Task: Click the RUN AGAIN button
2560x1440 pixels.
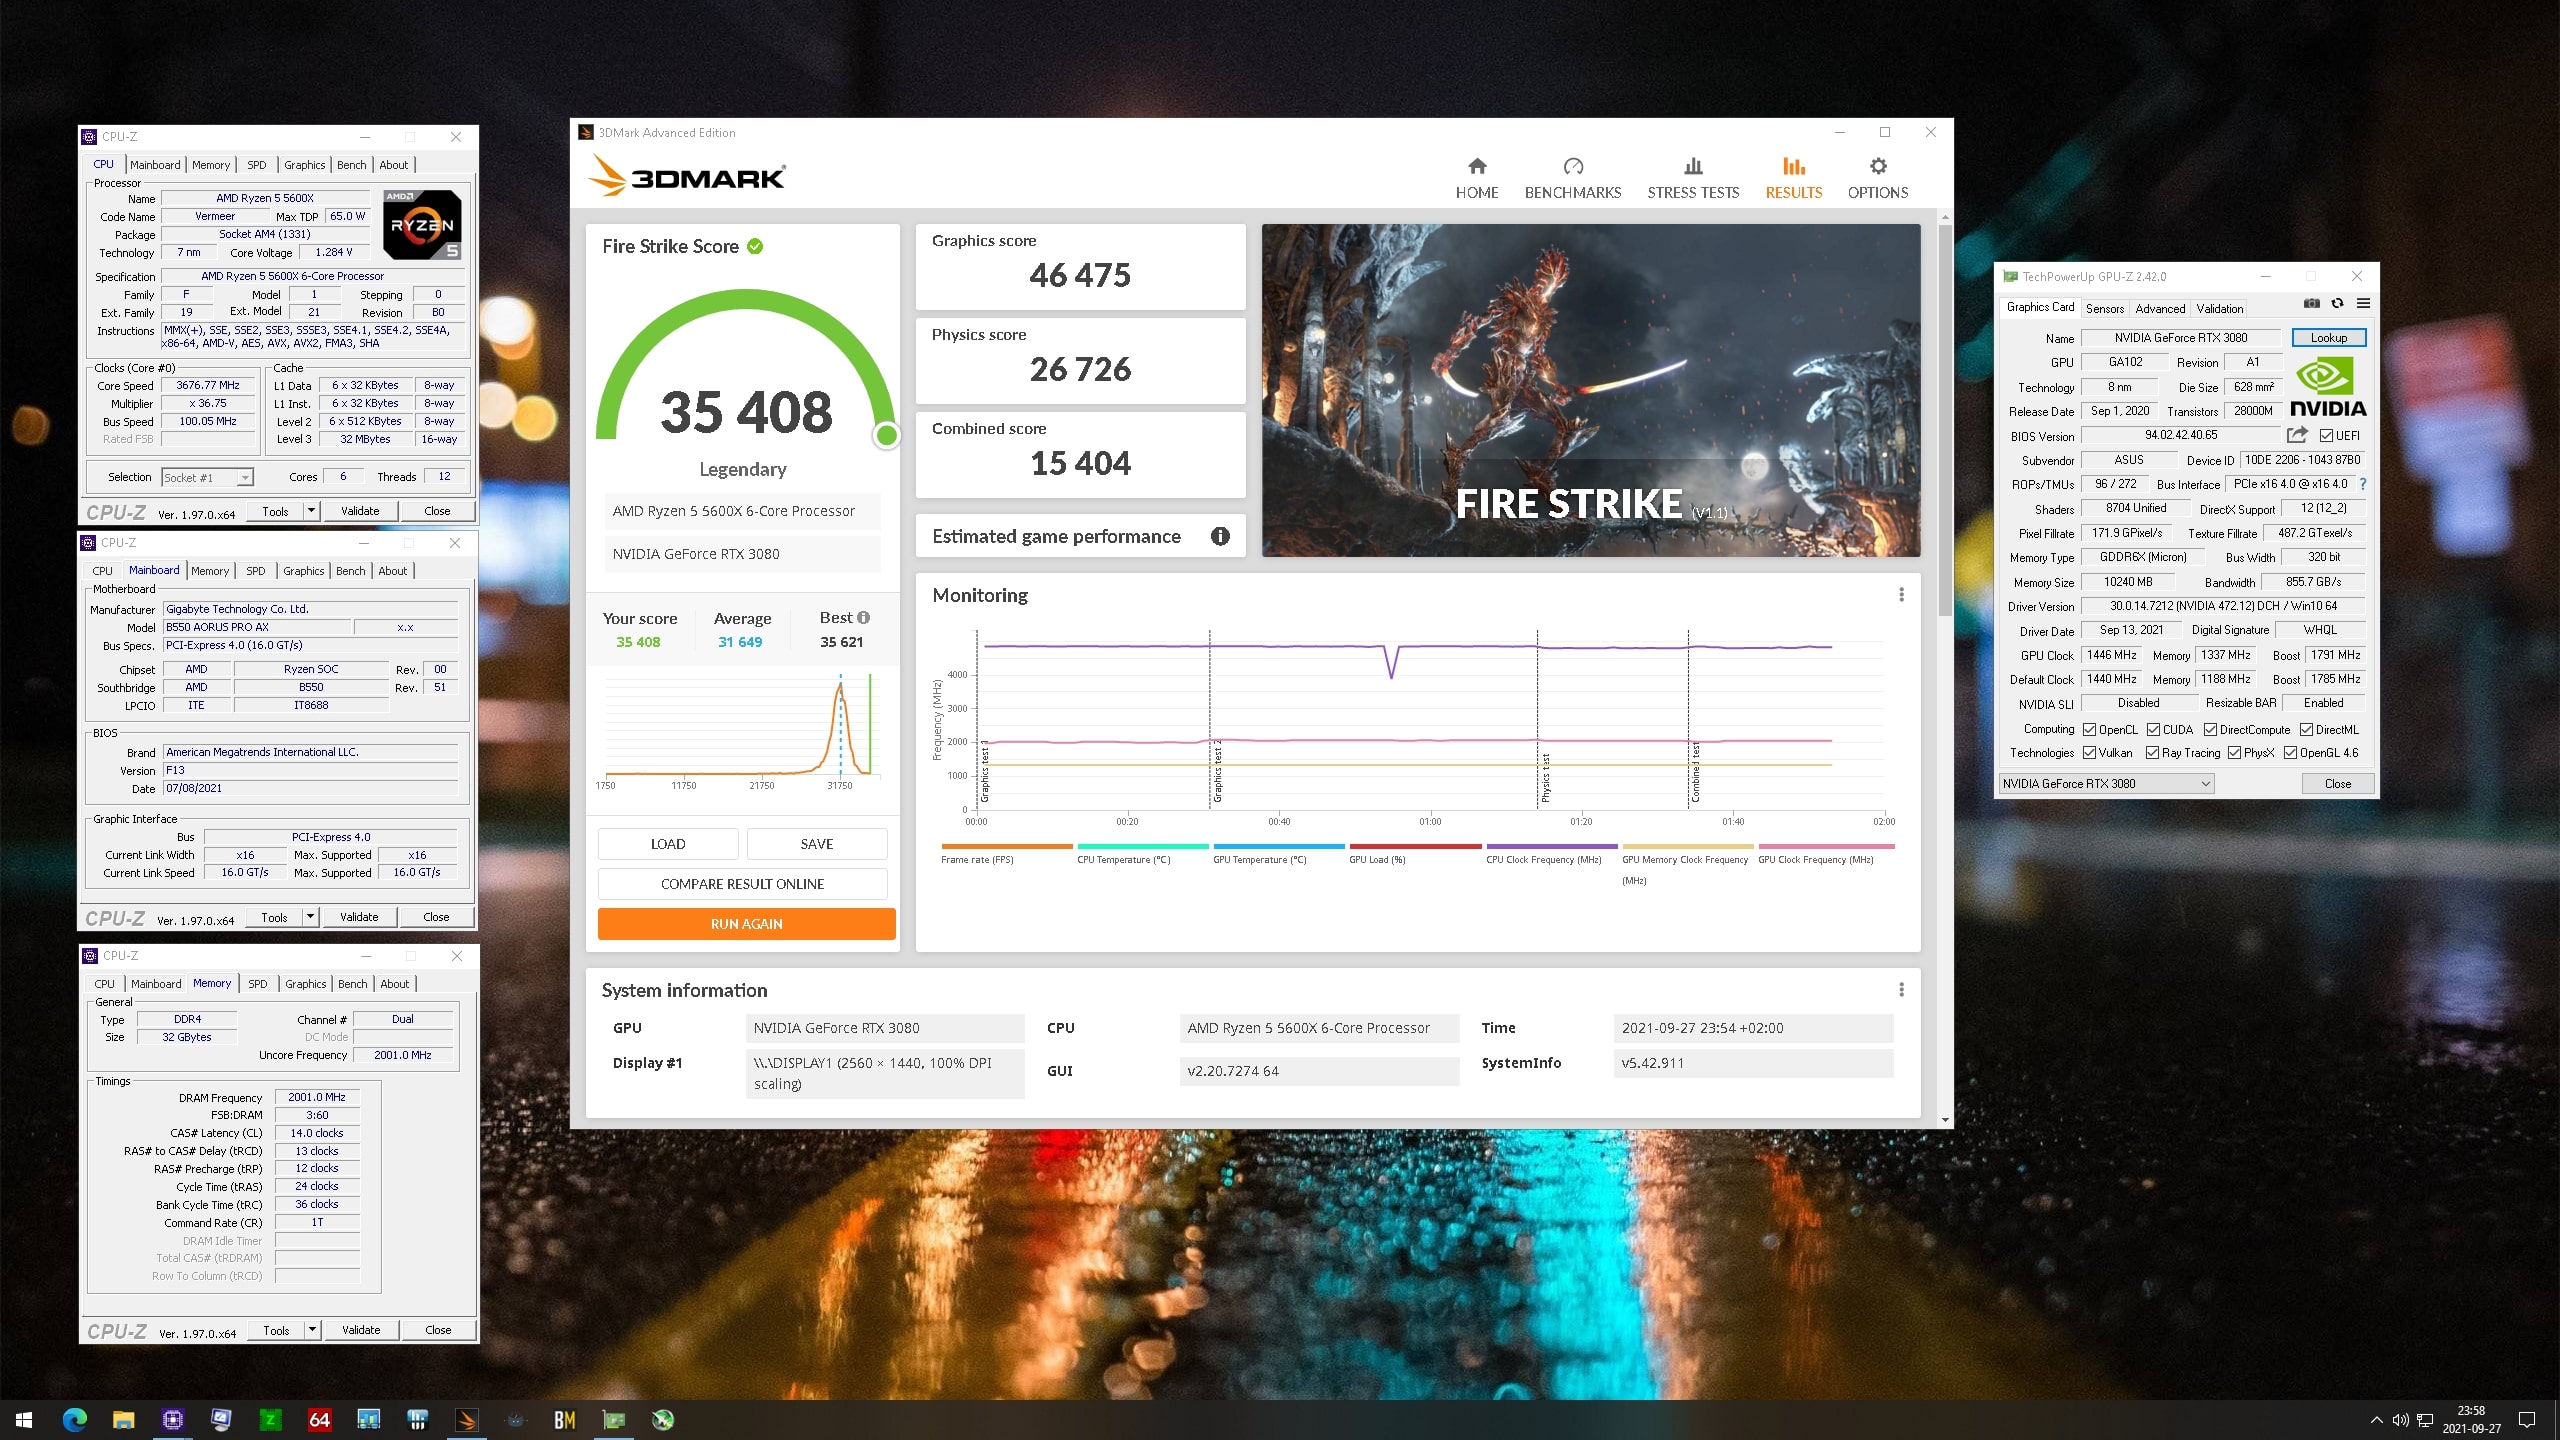Action: click(x=746, y=924)
